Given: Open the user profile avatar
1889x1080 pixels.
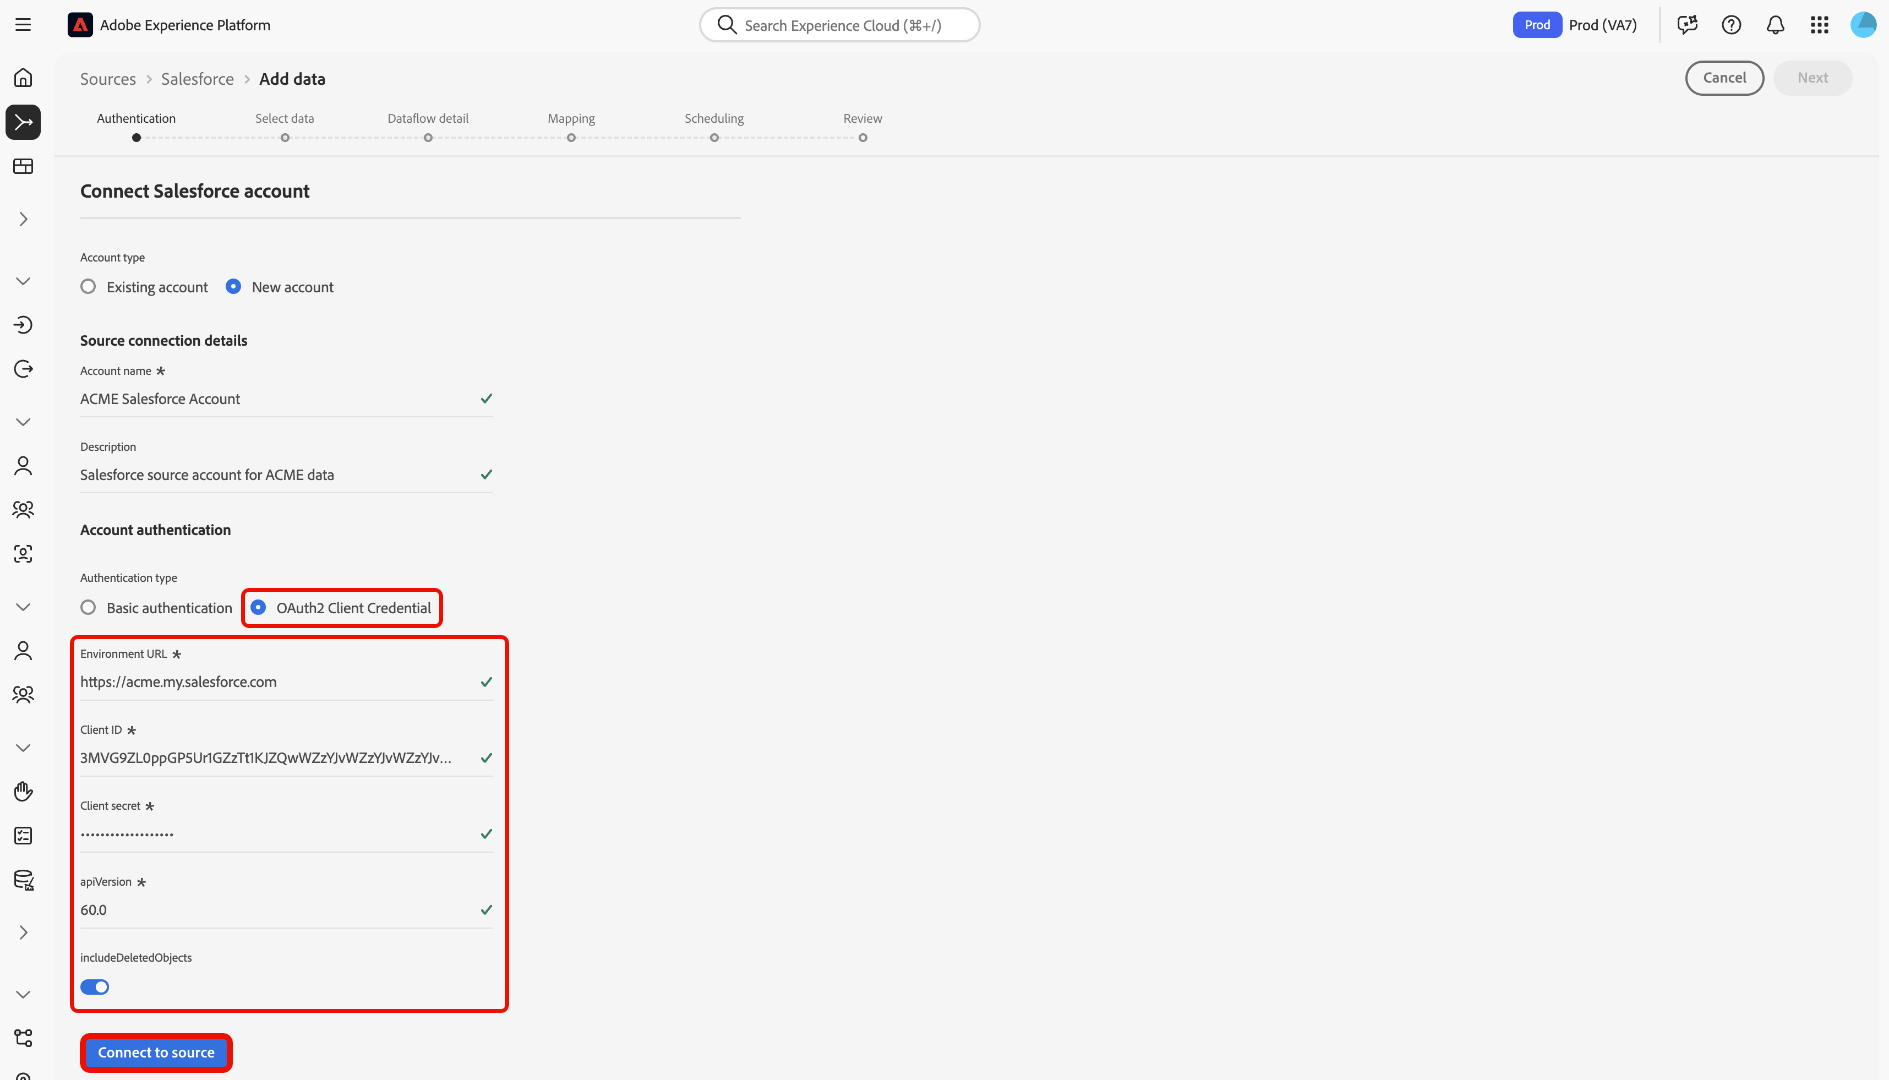Looking at the screenshot, I should [x=1863, y=25].
